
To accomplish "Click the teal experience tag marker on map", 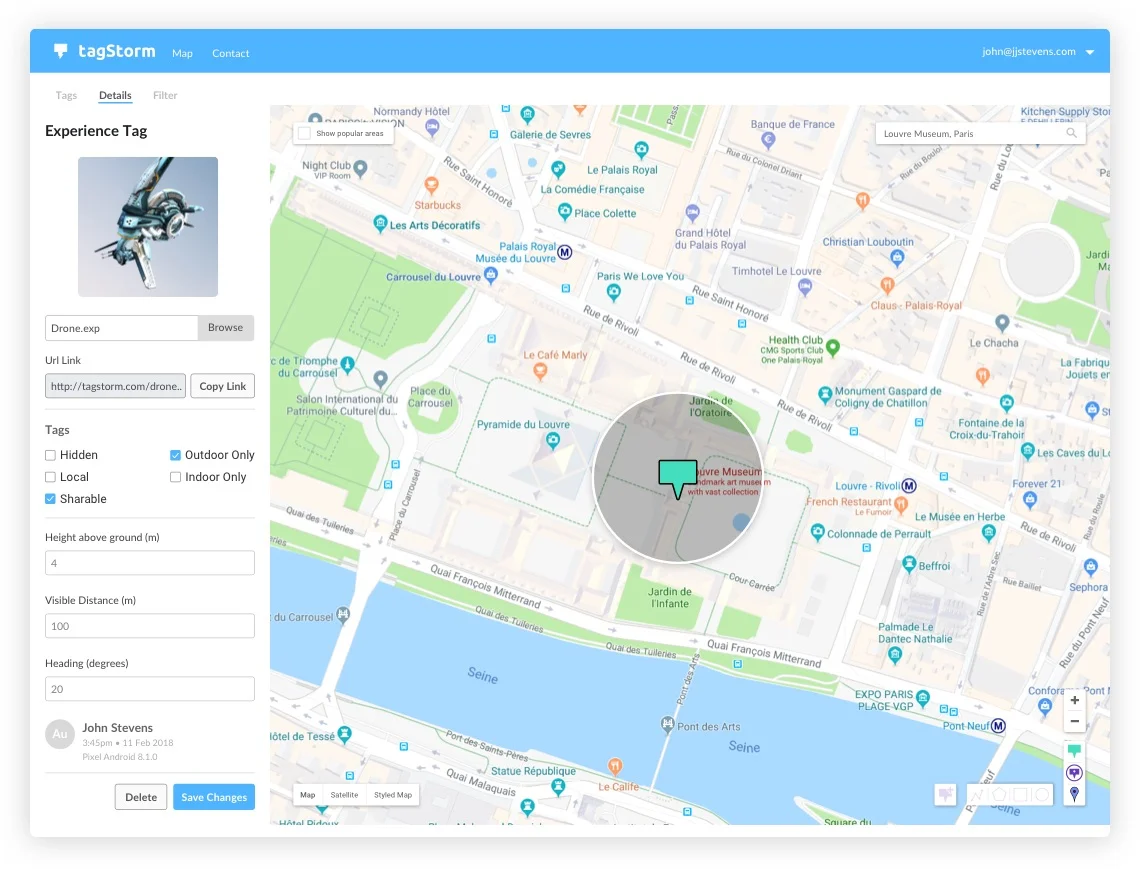I will pyautogui.click(x=678, y=478).
